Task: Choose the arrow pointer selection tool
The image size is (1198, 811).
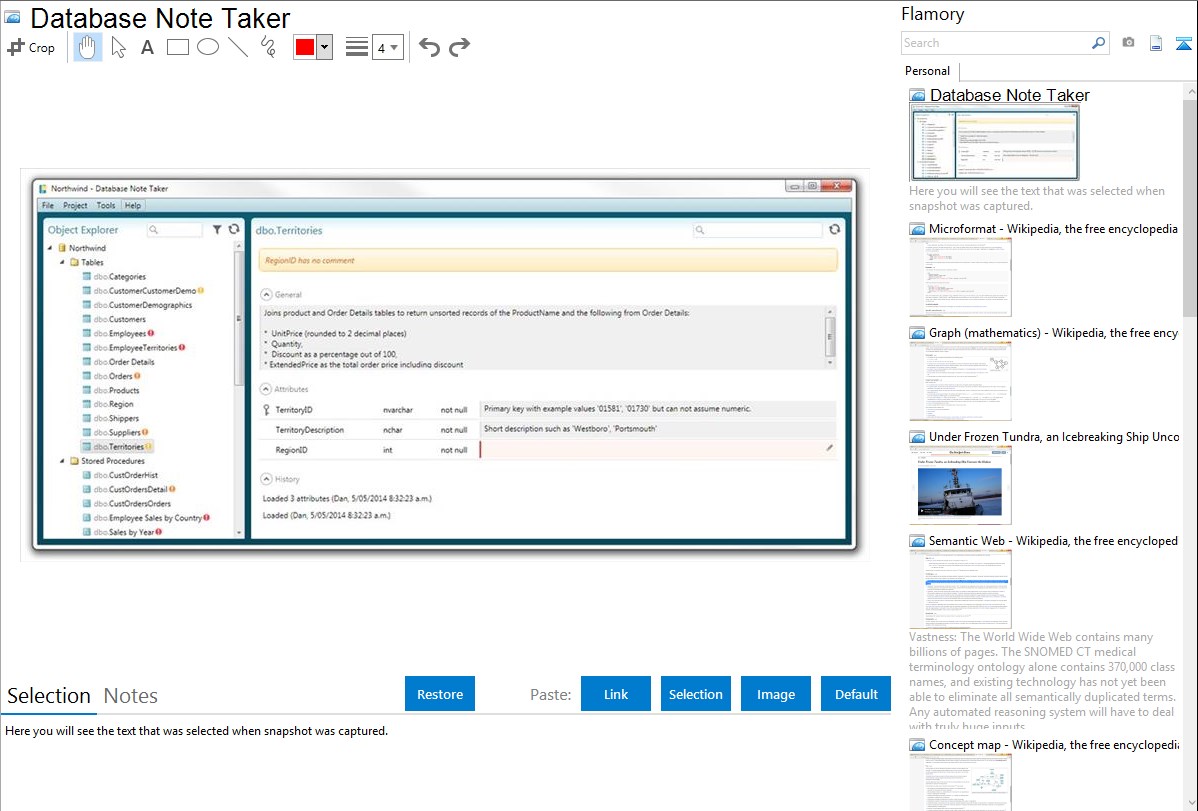Action: pos(118,47)
